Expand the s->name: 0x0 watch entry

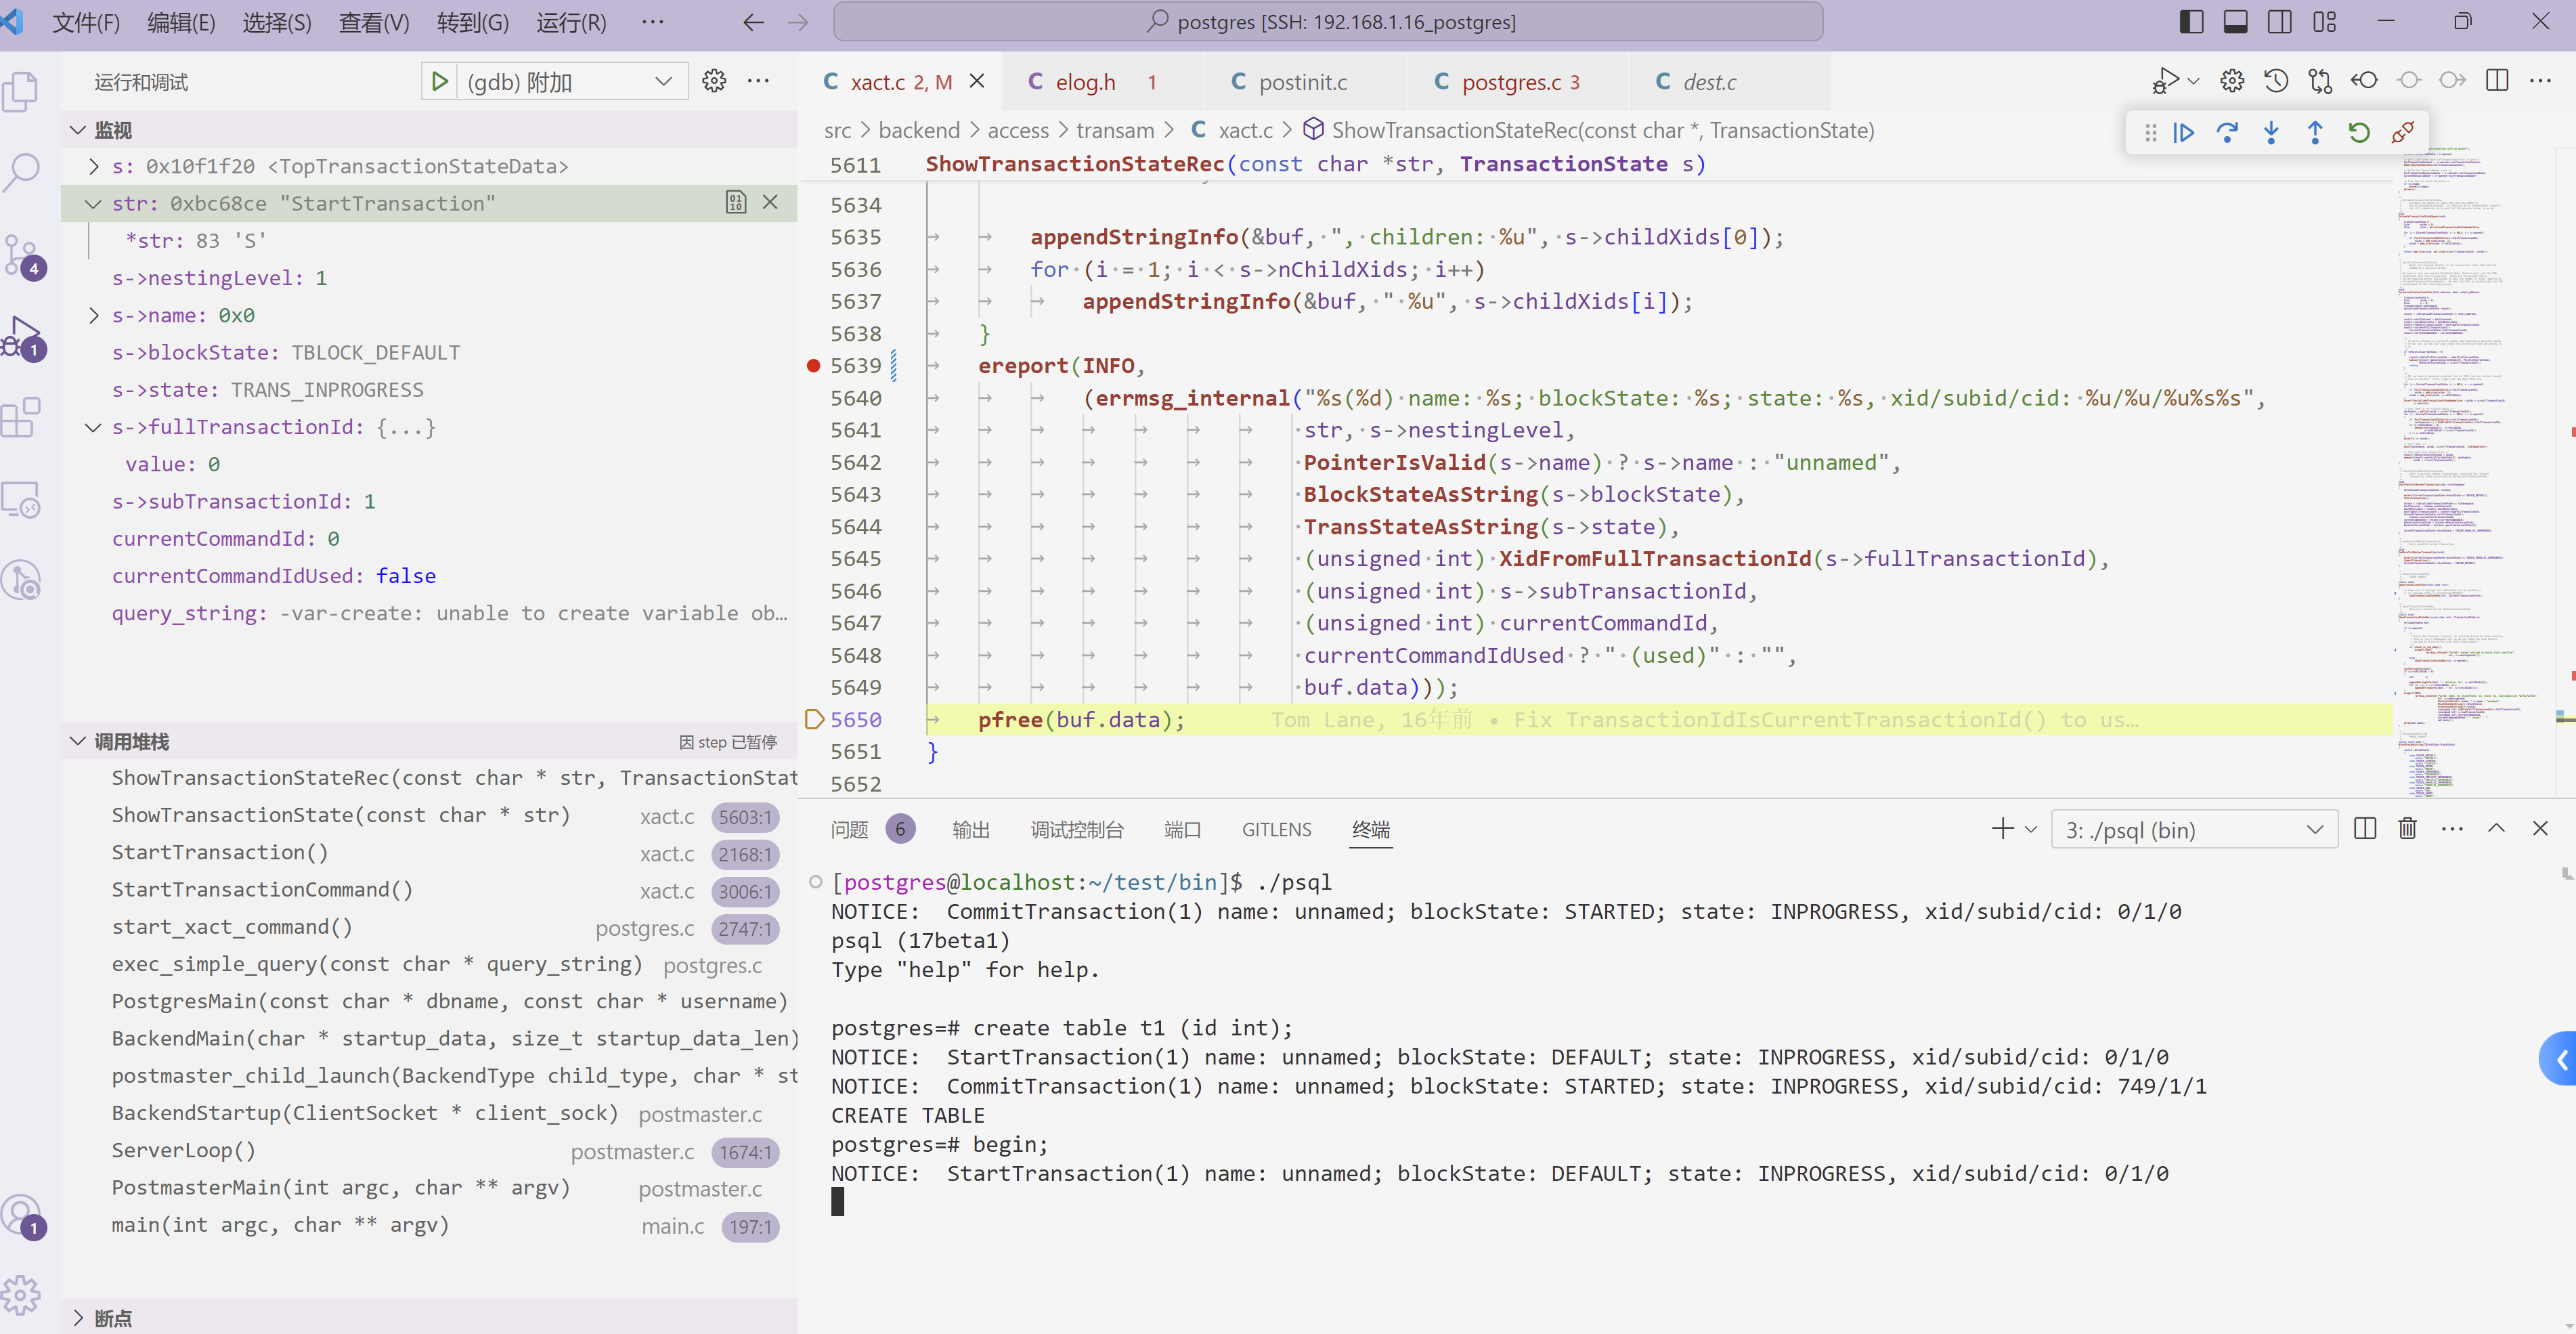click(x=94, y=315)
